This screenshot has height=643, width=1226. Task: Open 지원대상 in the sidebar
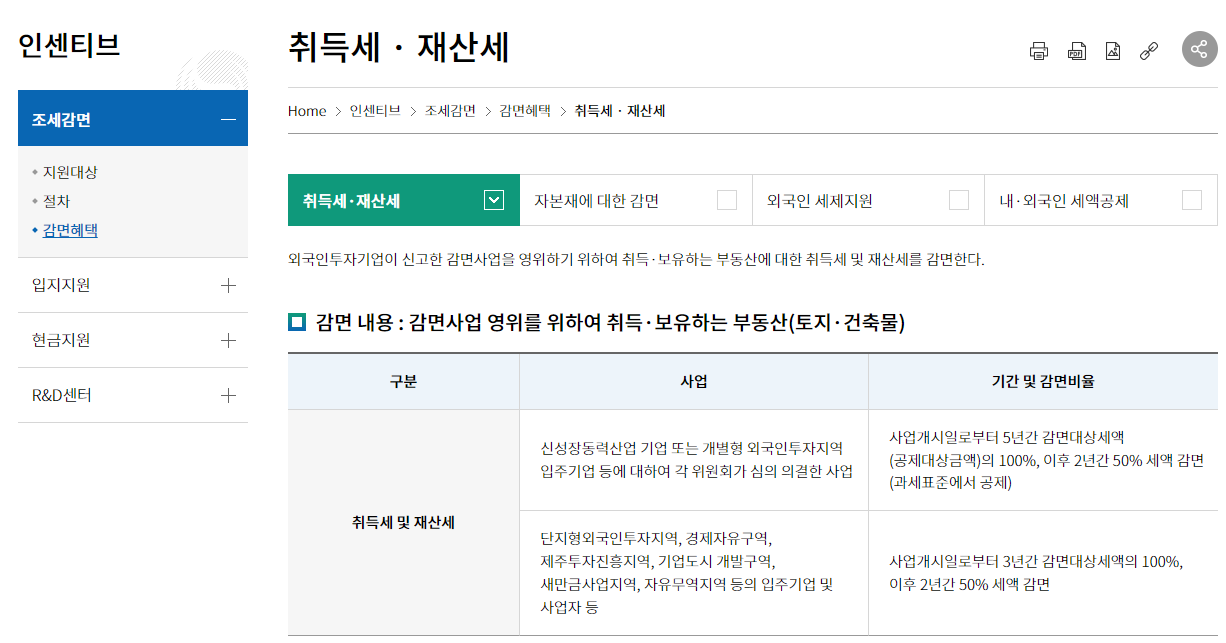pos(70,172)
